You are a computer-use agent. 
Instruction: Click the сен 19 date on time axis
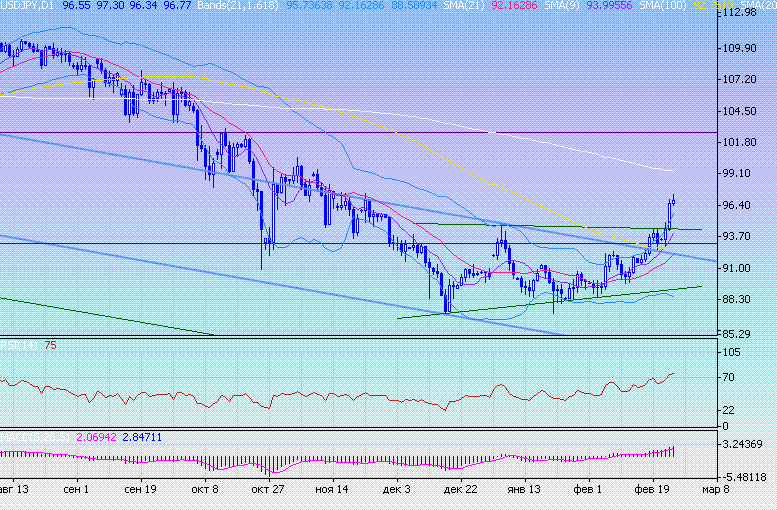(141, 490)
